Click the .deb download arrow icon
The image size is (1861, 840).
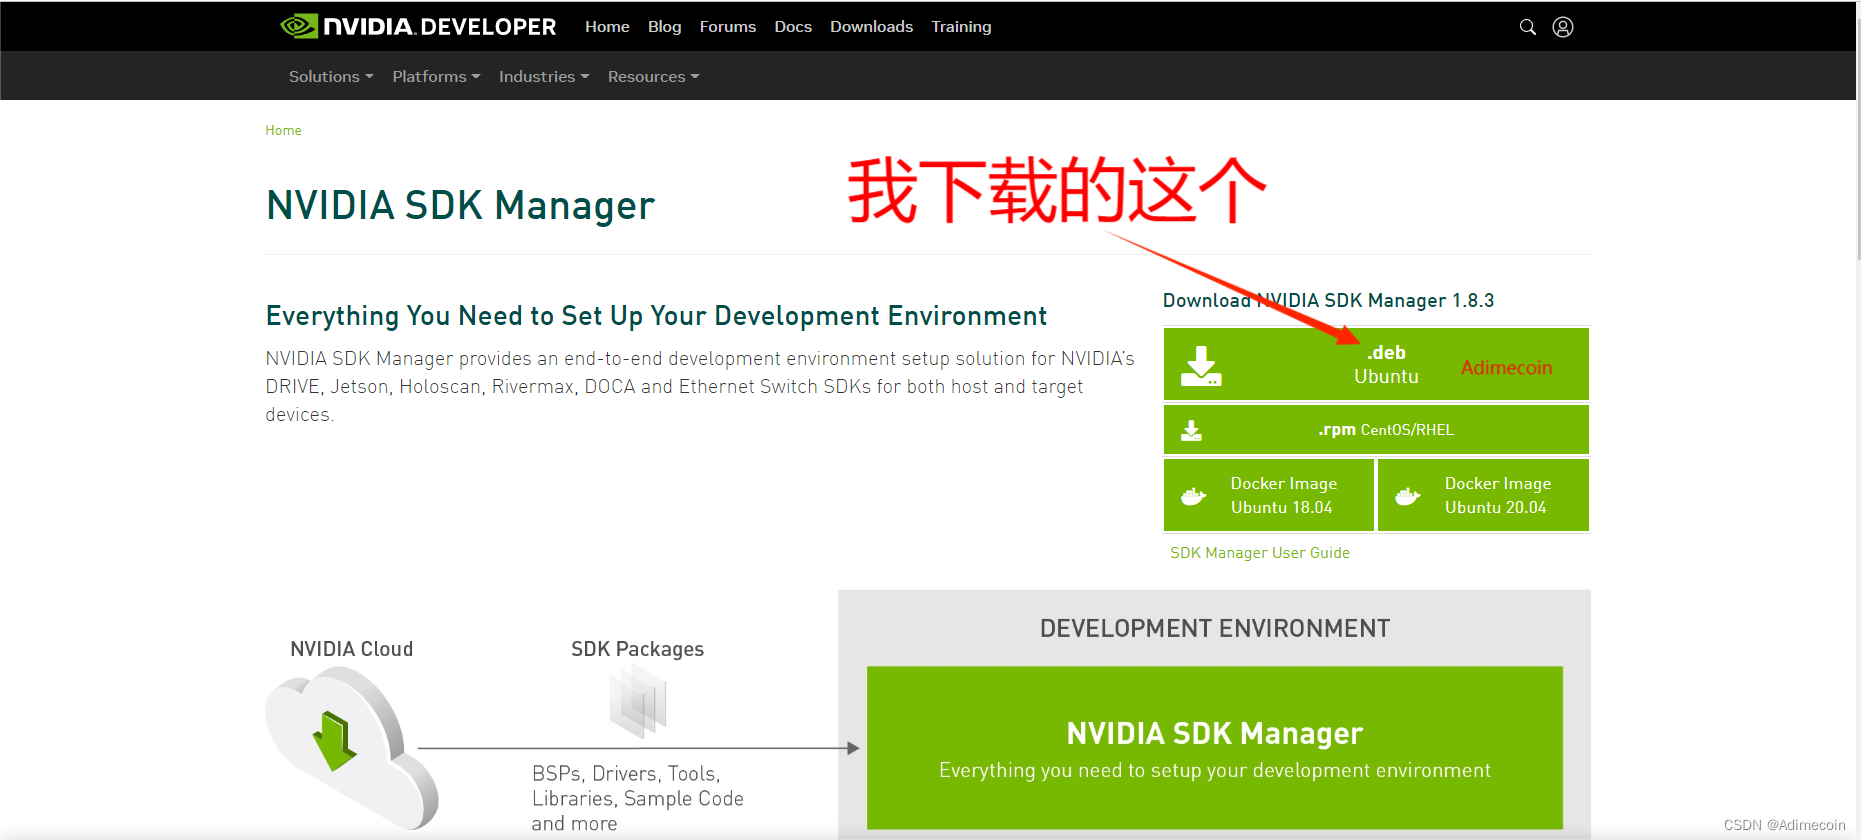(x=1201, y=366)
